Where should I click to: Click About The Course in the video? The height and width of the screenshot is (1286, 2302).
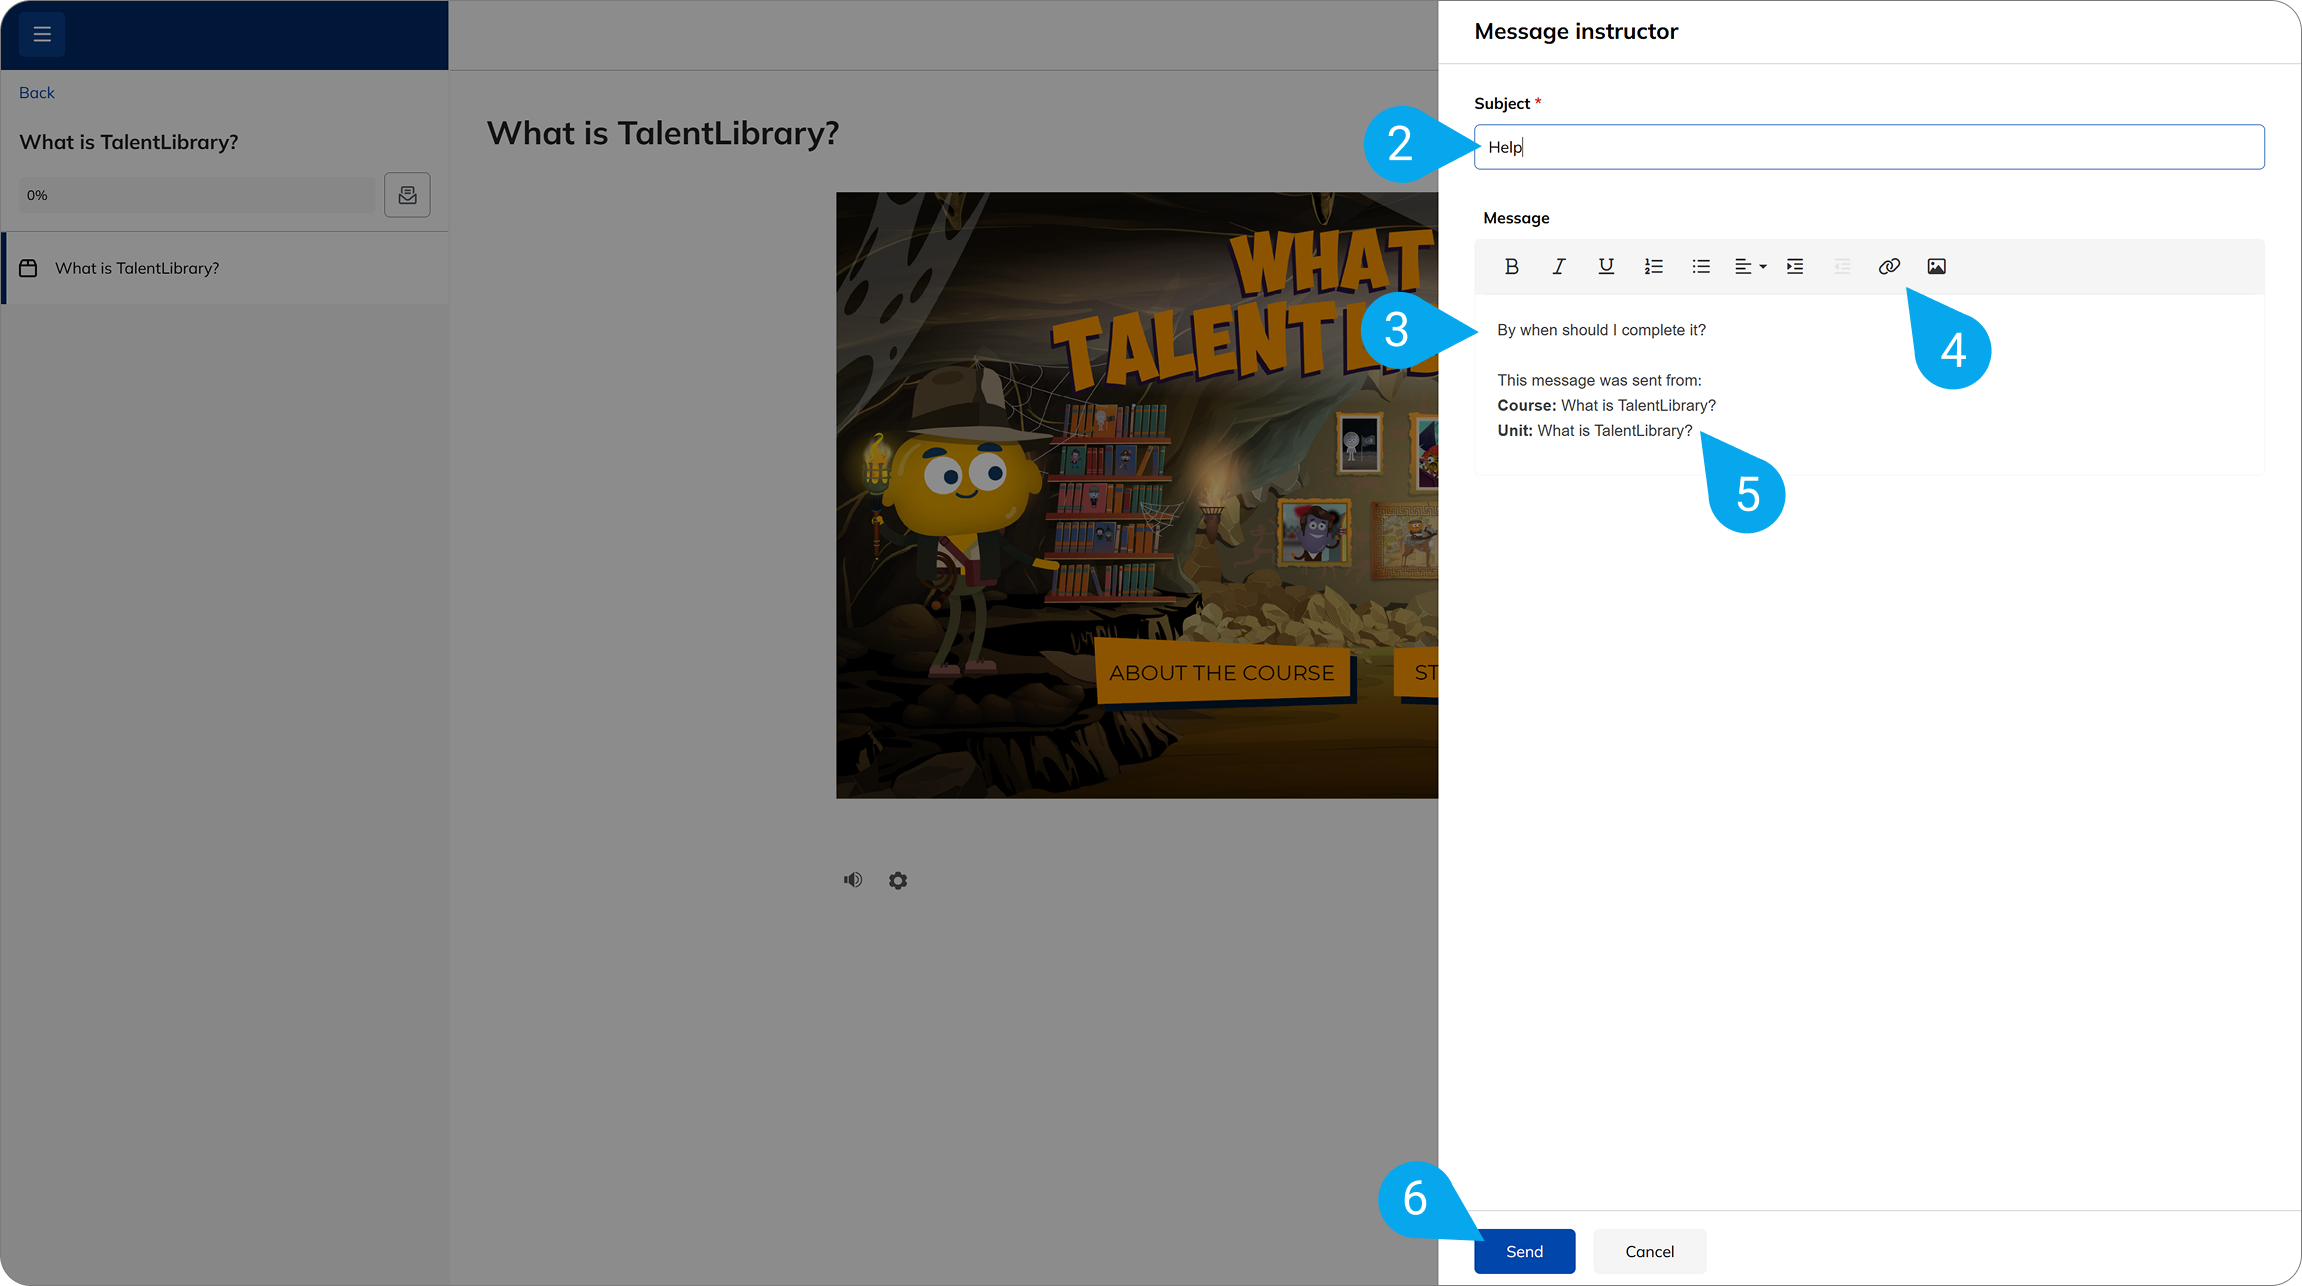1221,672
